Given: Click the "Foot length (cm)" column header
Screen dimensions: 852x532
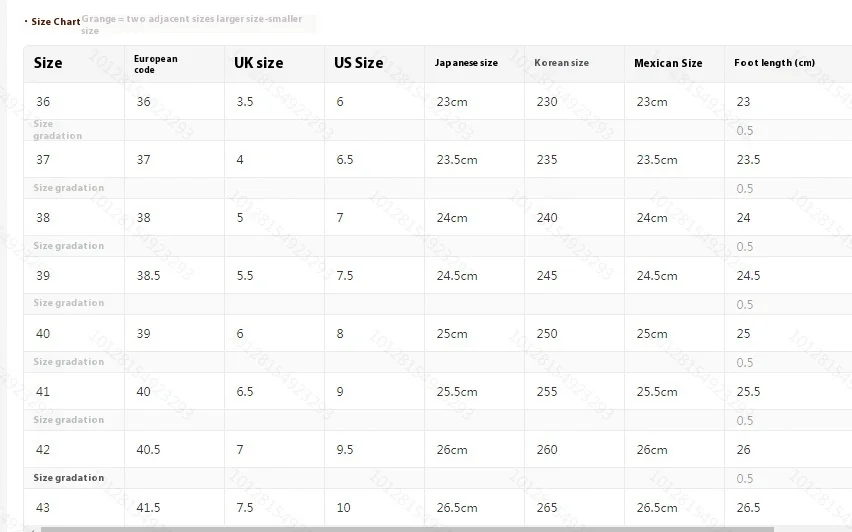Looking at the screenshot, I should click(774, 63).
